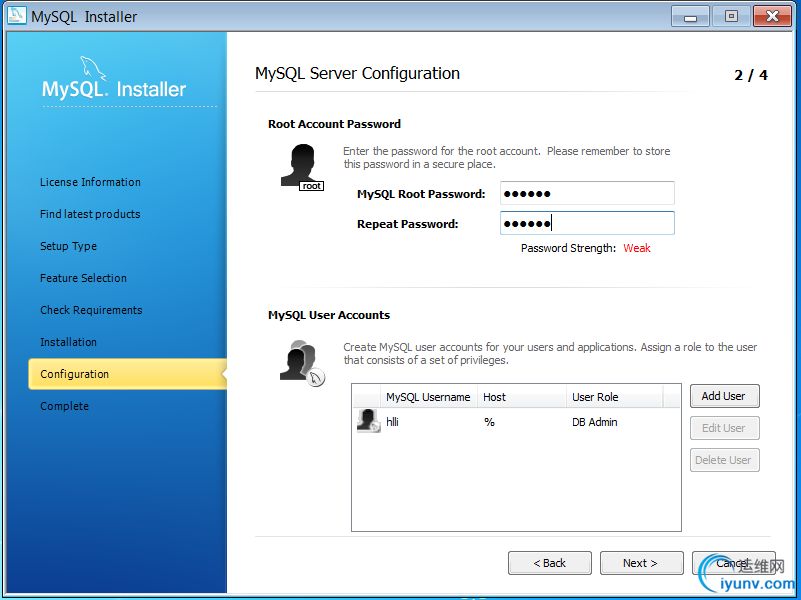This screenshot has height=600, width=801.
Task: Select the Installation step in sidebar
Action: pyautogui.click(x=68, y=342)
